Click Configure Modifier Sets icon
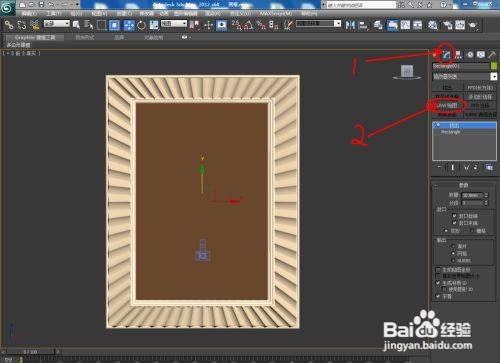The width and height of the screenshot is (500, 363). coord(489,167)
